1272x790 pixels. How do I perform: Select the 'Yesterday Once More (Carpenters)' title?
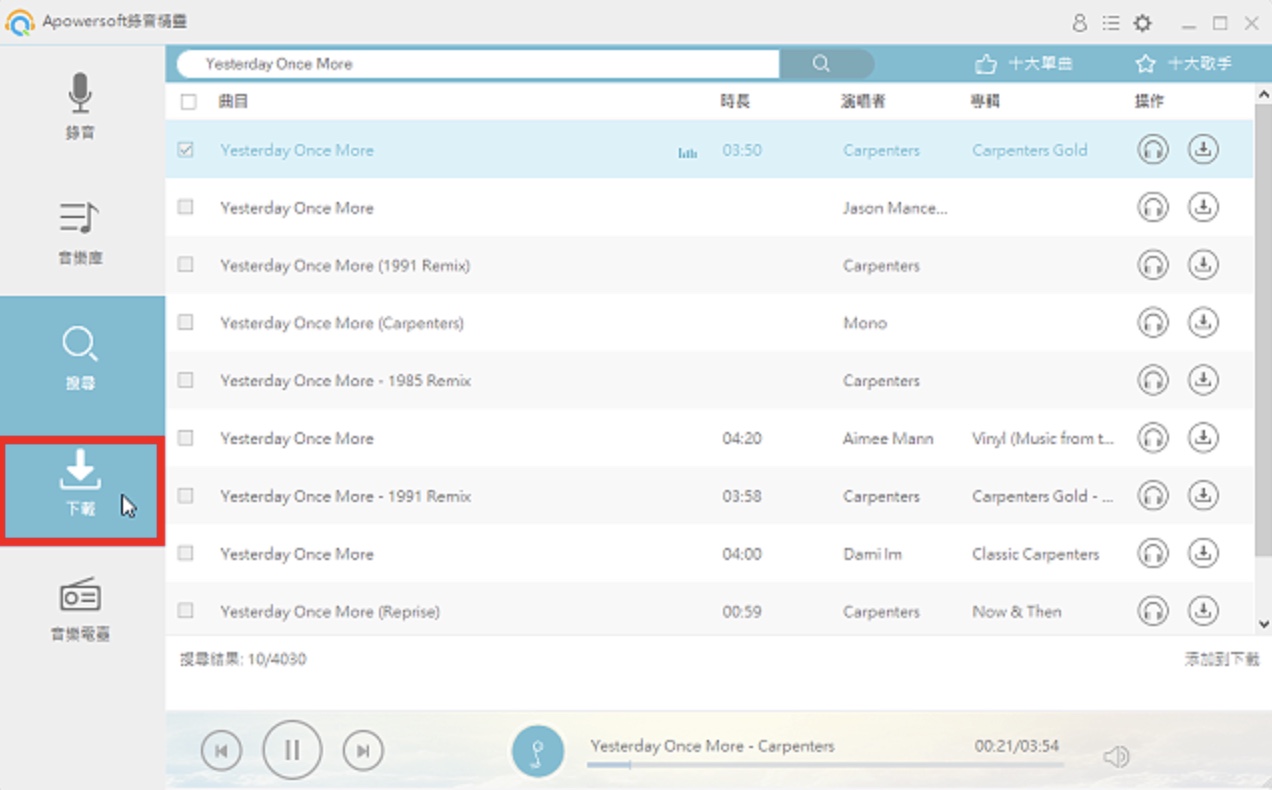342,323
